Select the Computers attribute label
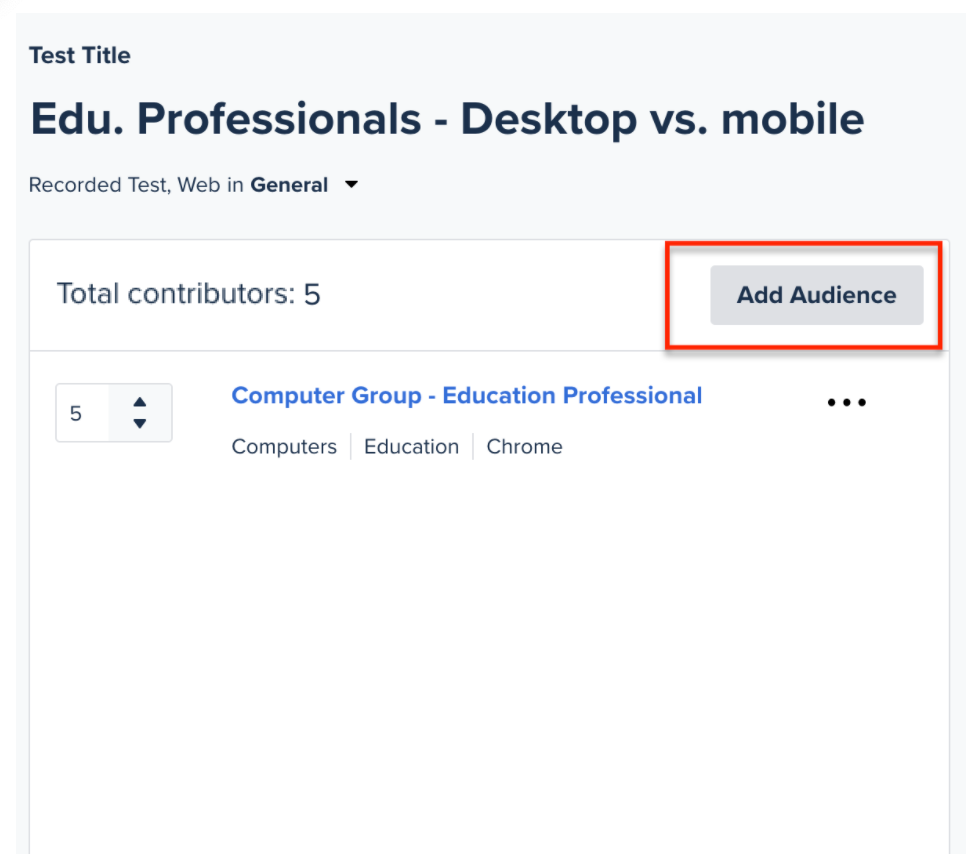 pyautogui.click(x=284, y=447)
